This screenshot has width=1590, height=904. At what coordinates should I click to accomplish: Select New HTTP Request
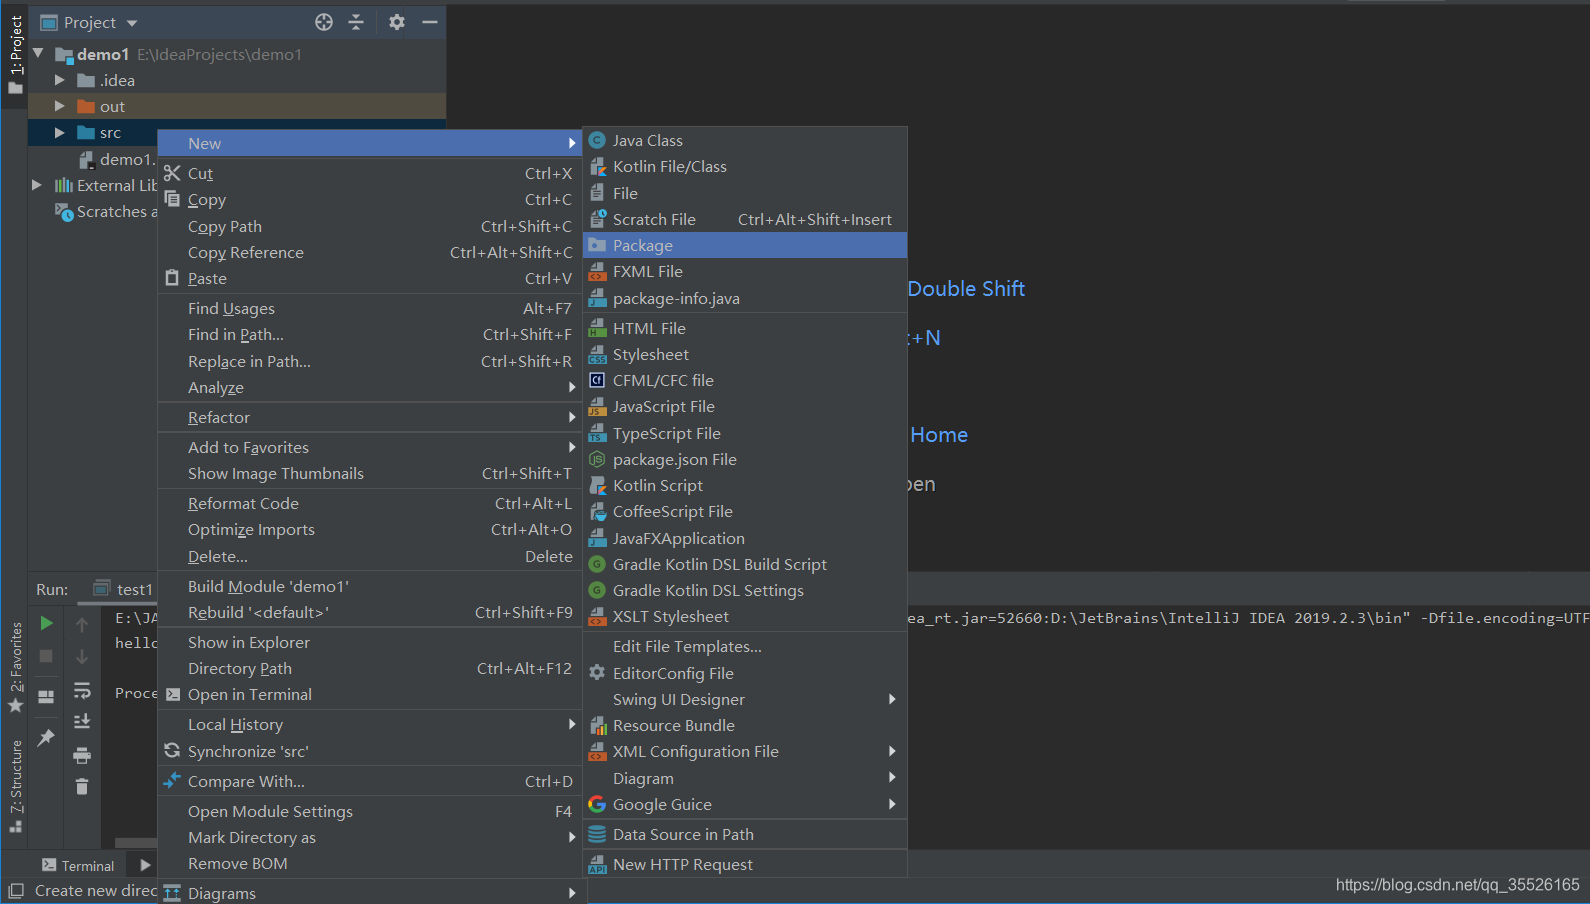(745, 864)
